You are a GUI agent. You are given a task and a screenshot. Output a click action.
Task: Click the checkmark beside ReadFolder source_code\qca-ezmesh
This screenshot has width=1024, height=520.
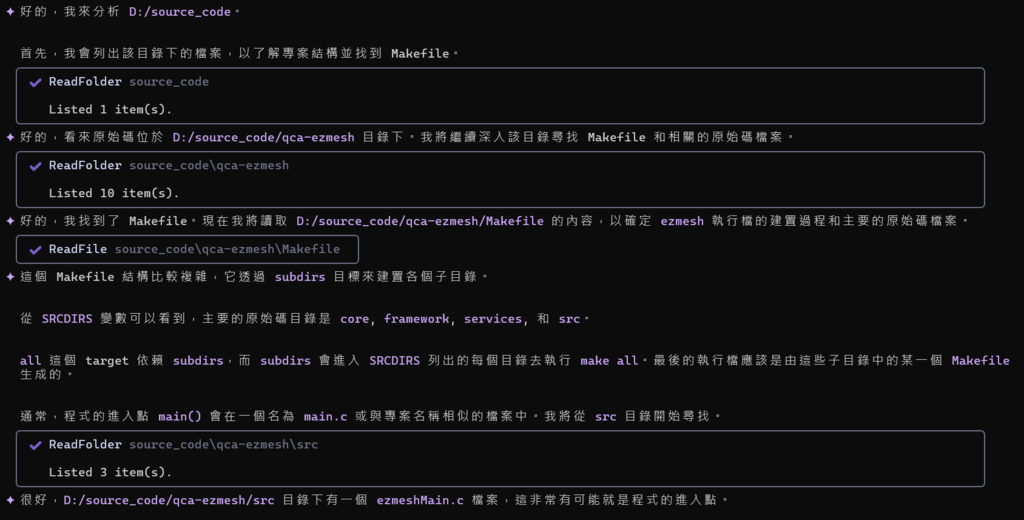point(36,166)
